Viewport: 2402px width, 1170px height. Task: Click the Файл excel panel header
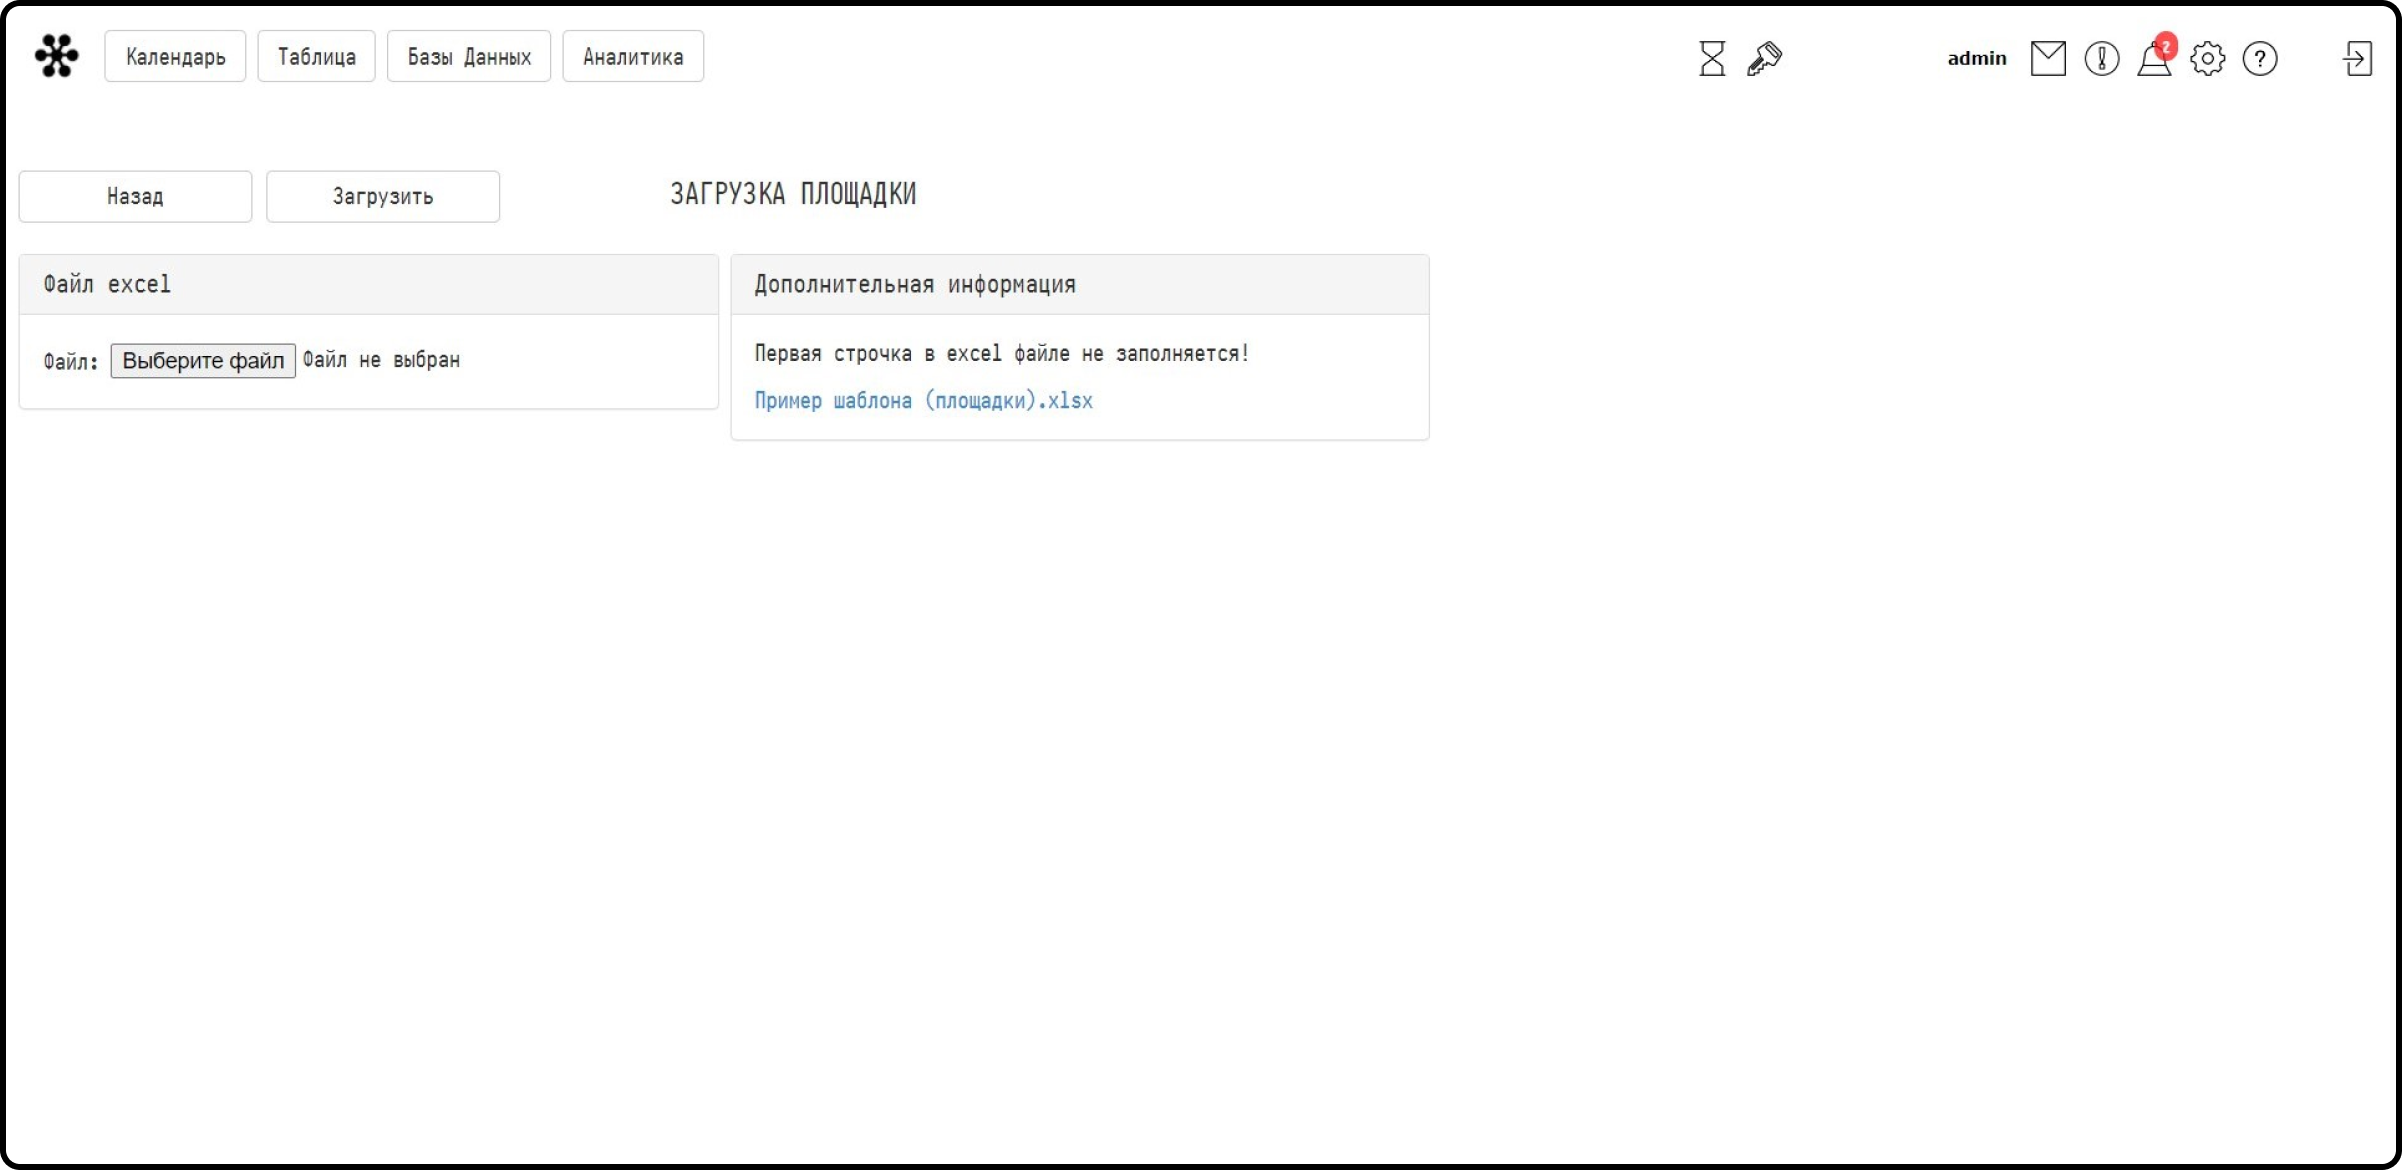pos(369,285)
